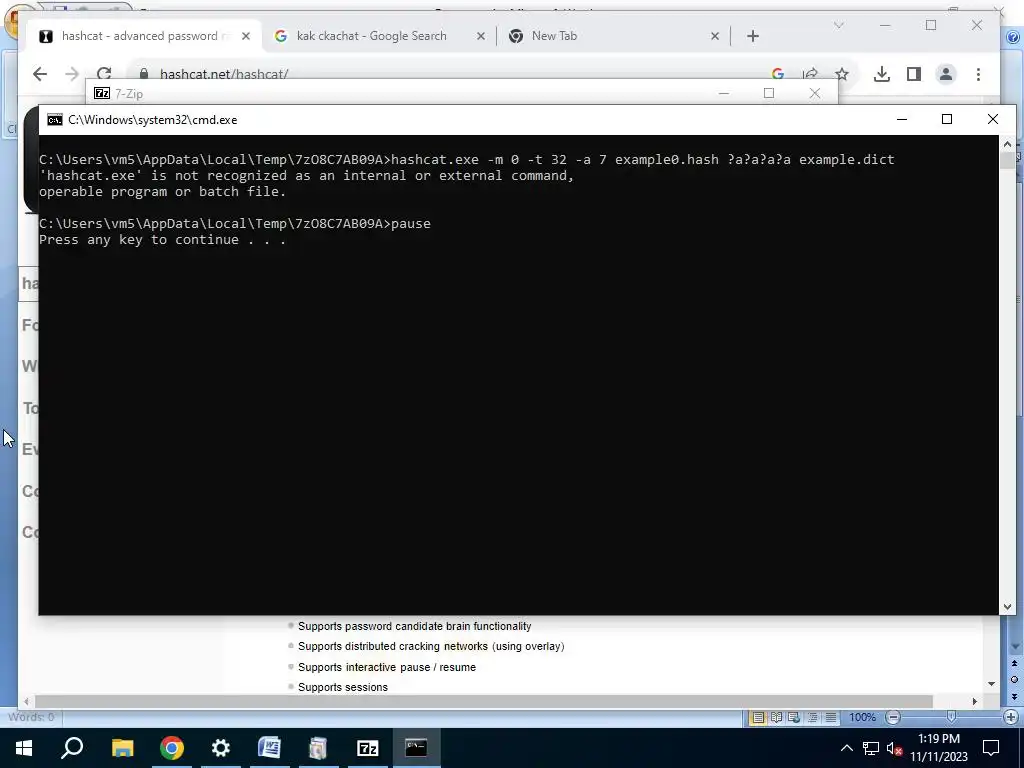
Task: Bookmark this page with the star icon
Action: (842, 74)
